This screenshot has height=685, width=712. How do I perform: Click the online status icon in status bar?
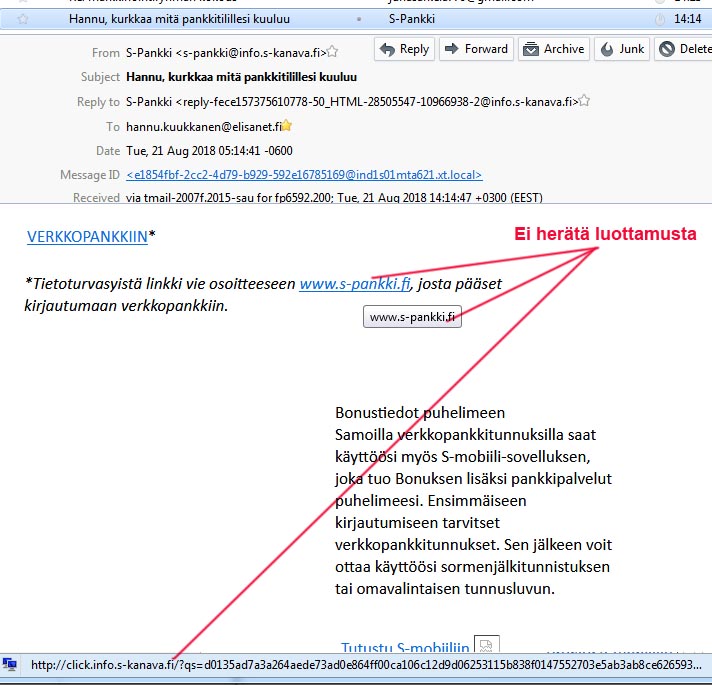point(10,665)
